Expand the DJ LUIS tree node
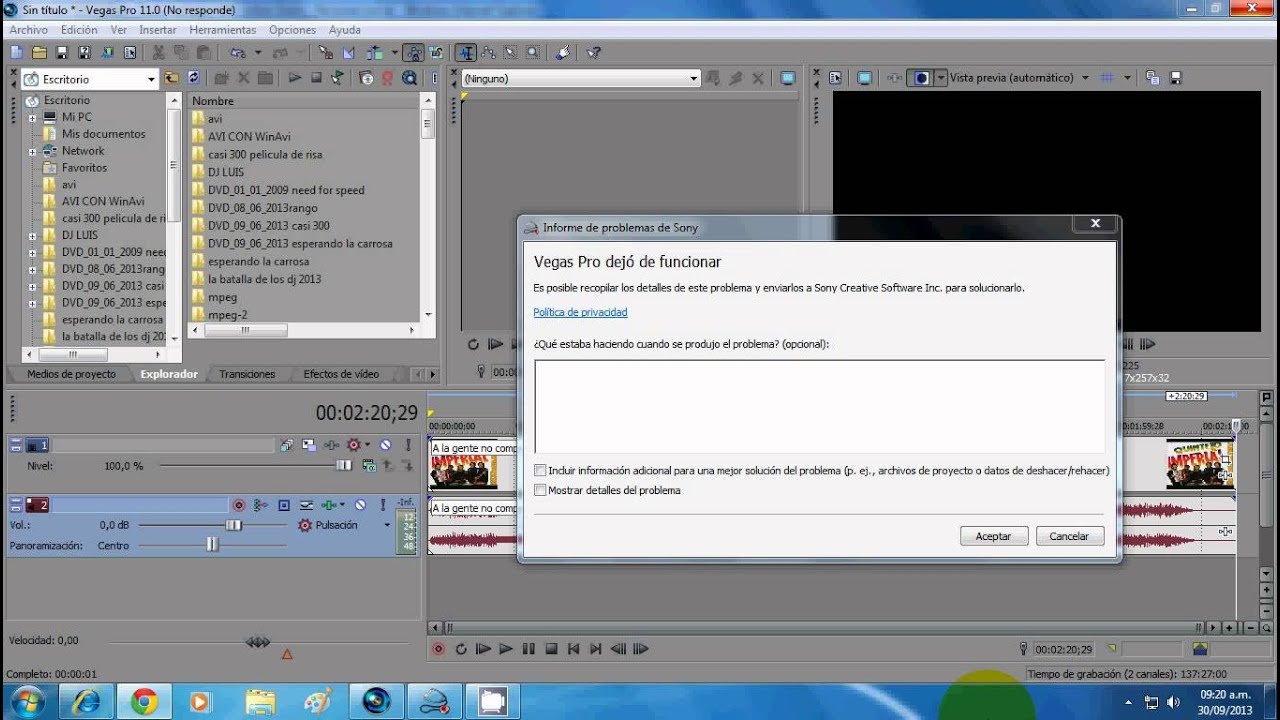This screenshot has height=720, width=1280. tap(32, 236)
